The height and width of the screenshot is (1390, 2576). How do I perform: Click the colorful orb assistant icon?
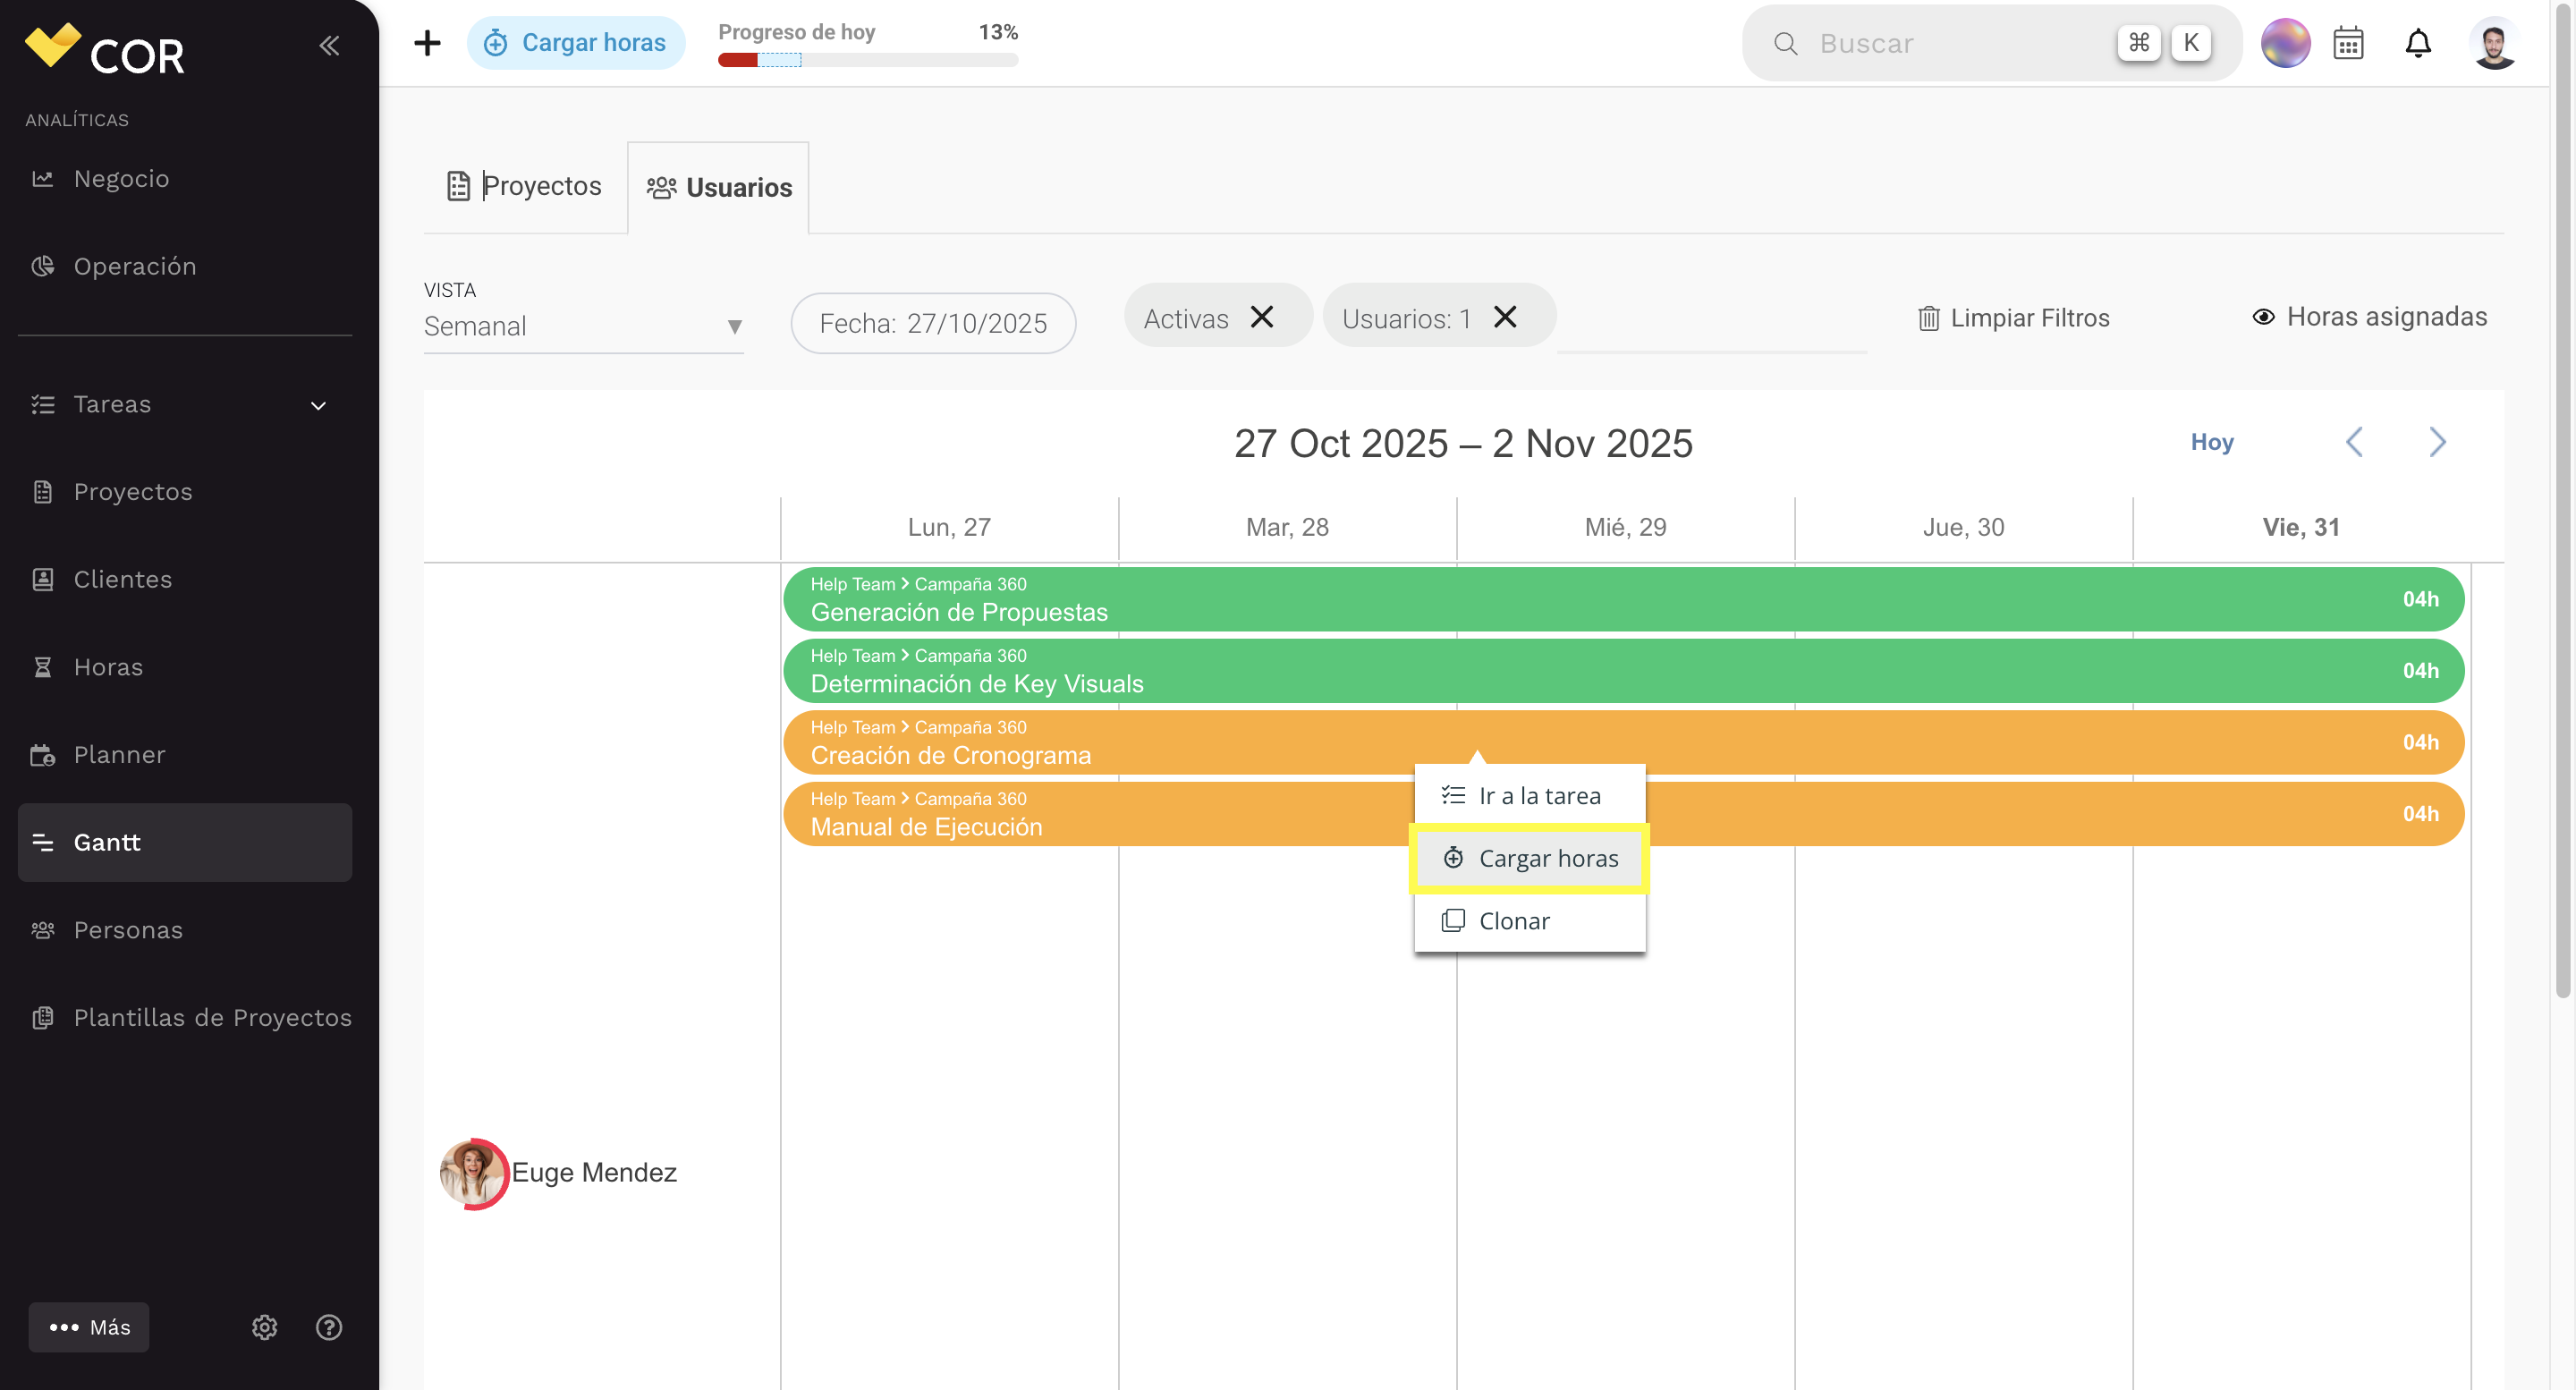tap(2285, 44)
